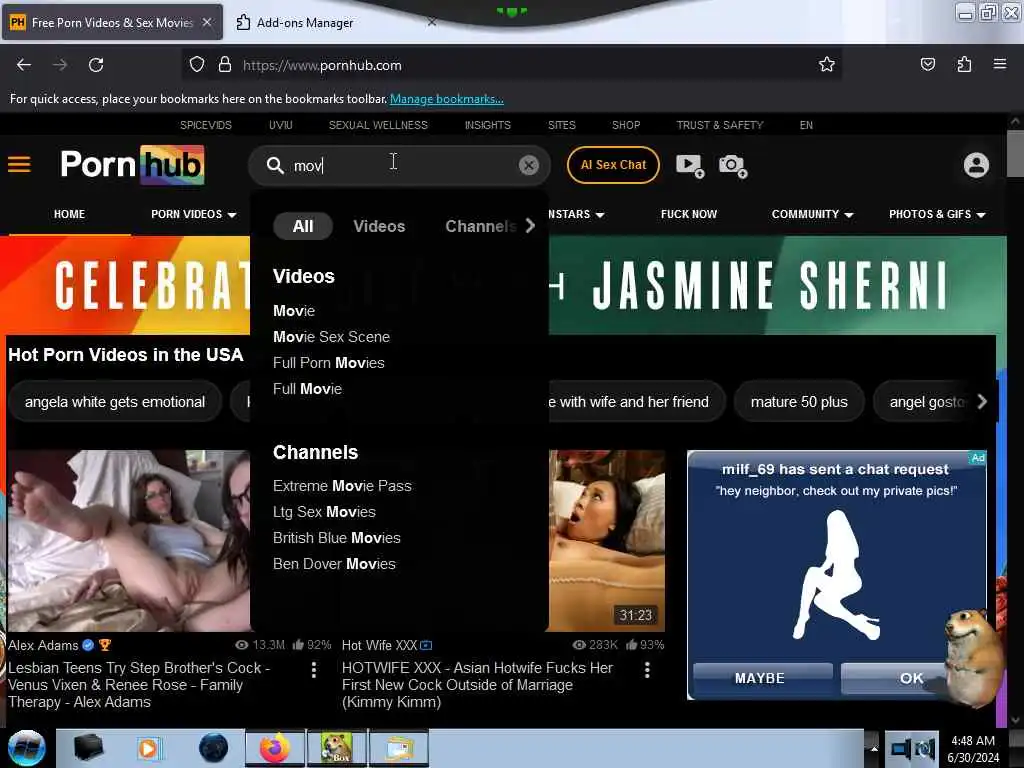The image size is (1024, 768).
Task: Select the Channels filter in search suggestions
Action: (x=481, y=226)
